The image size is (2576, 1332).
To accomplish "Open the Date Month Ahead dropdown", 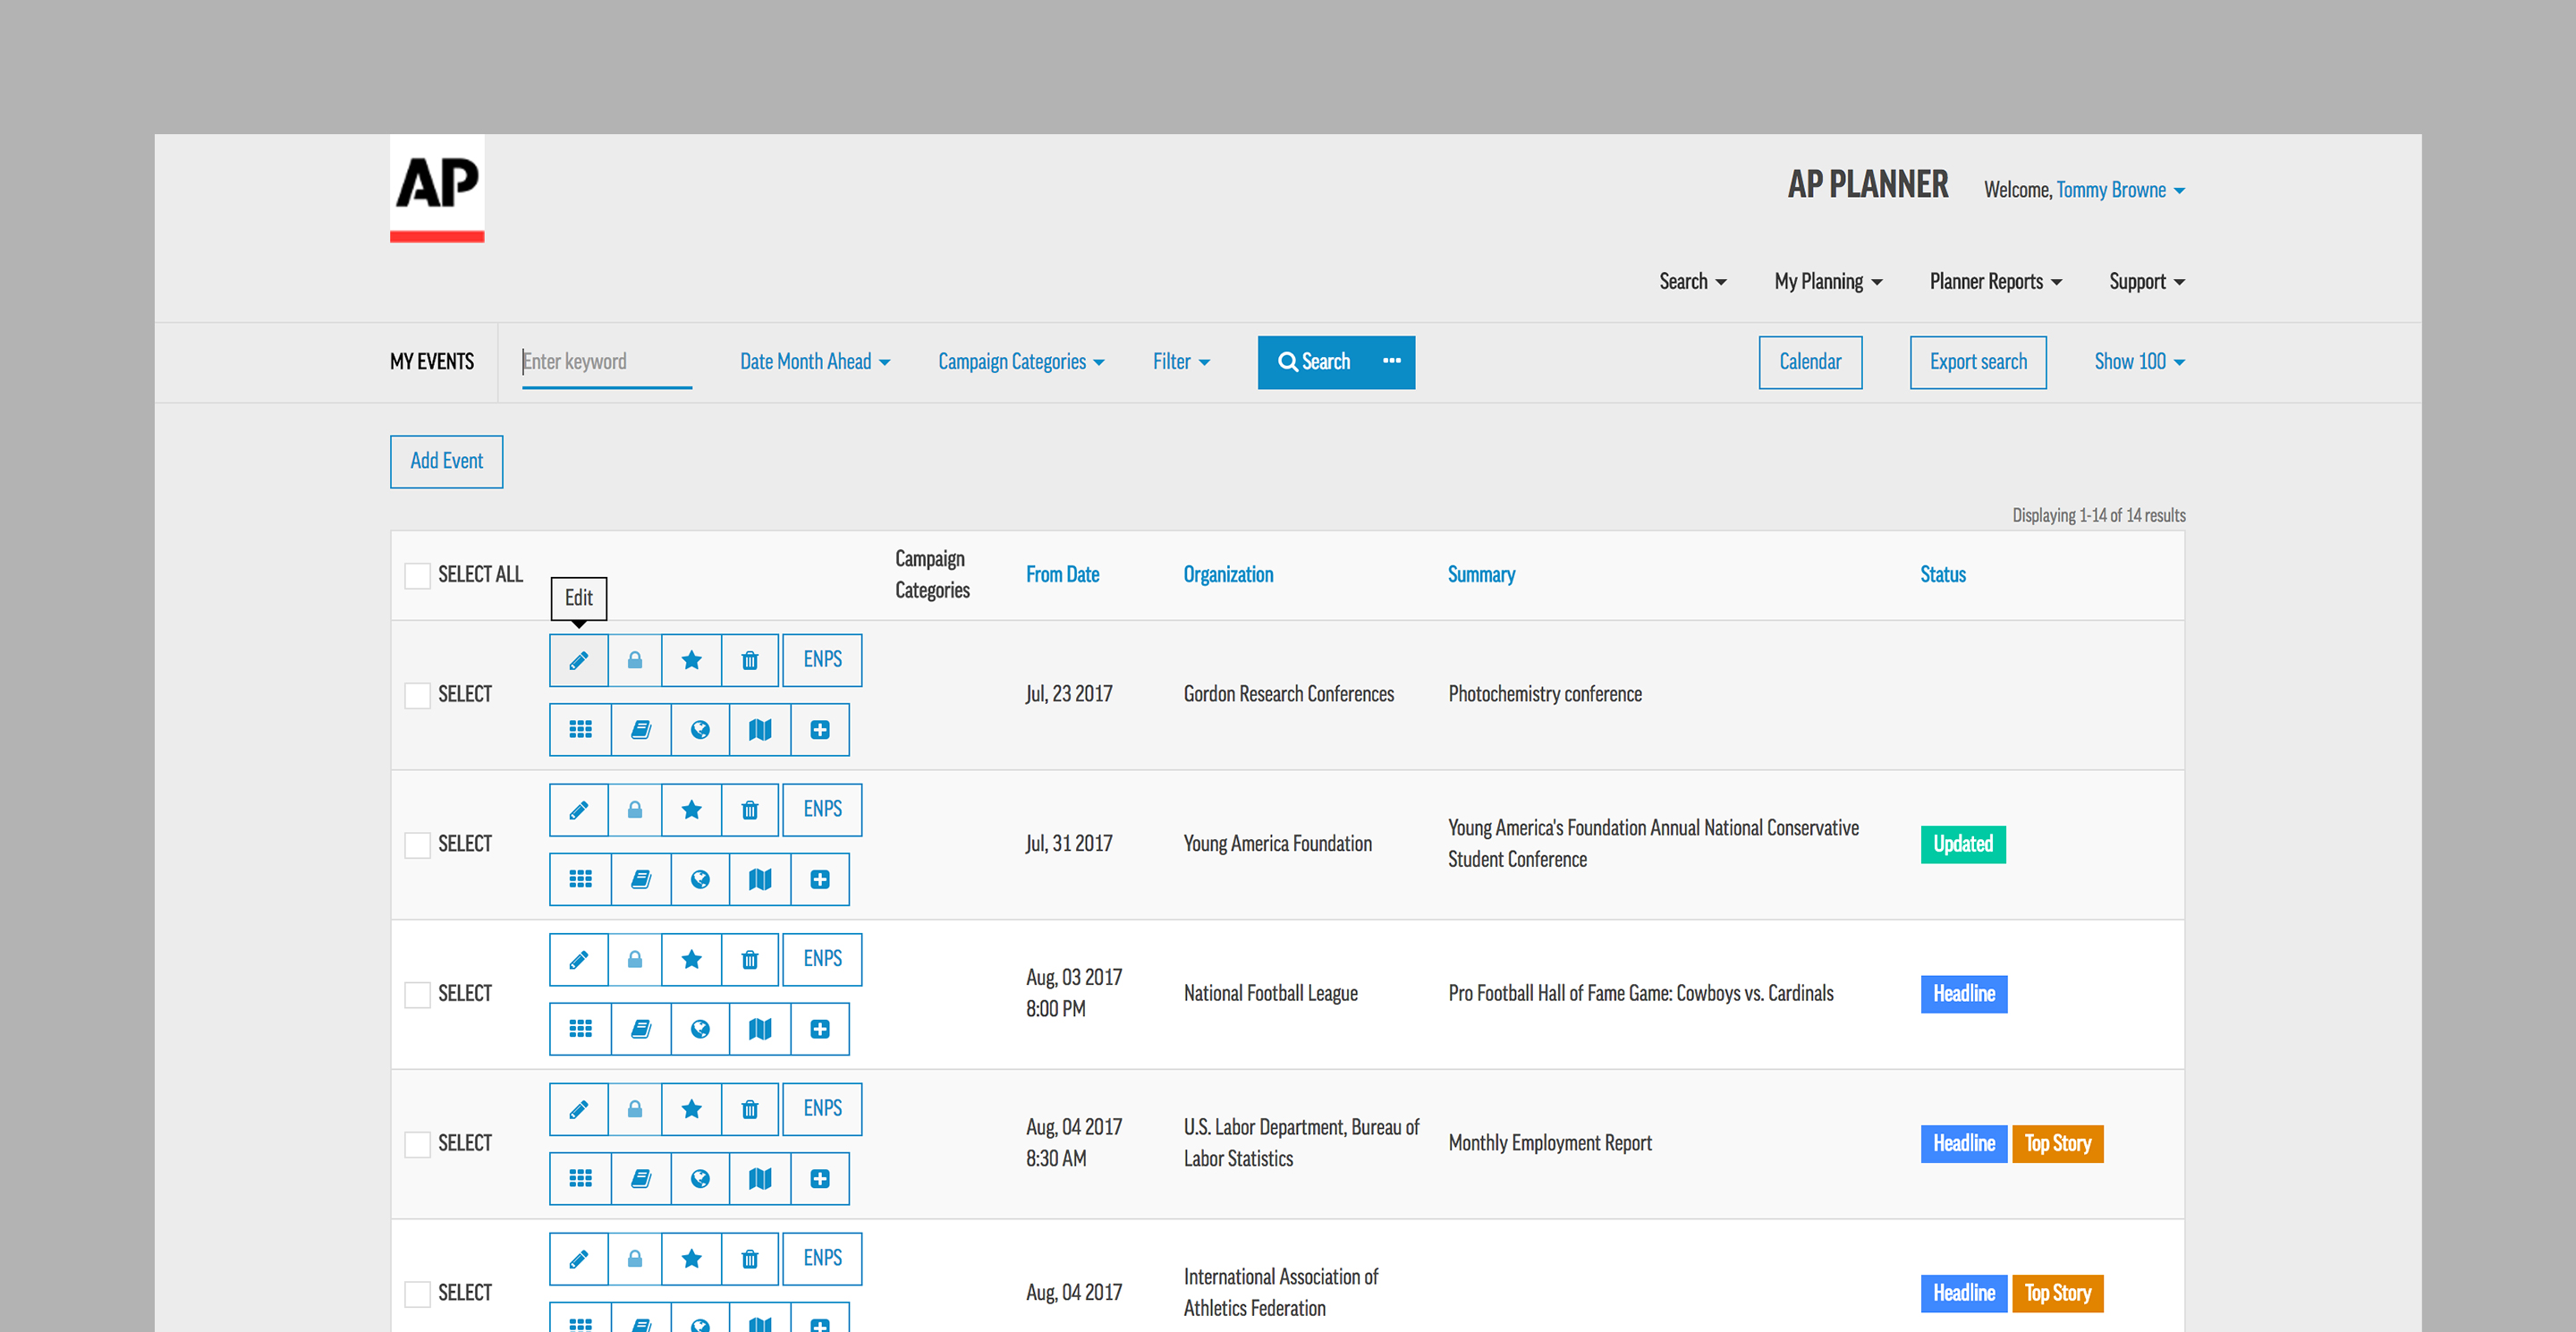I will pyautogui.click(x=815, y=362).
